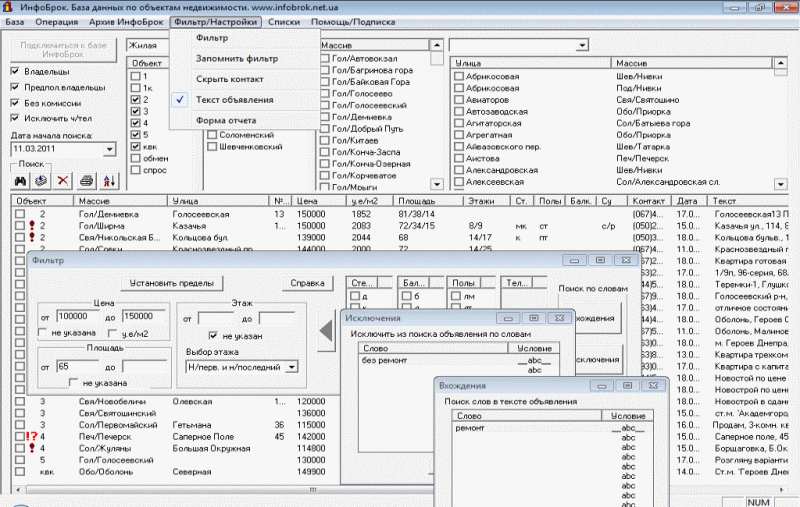Check the Гол/Китаев массив checkbox
This screenshot has width=800, height=507.
pyautogui.click(x=324, y=140)
